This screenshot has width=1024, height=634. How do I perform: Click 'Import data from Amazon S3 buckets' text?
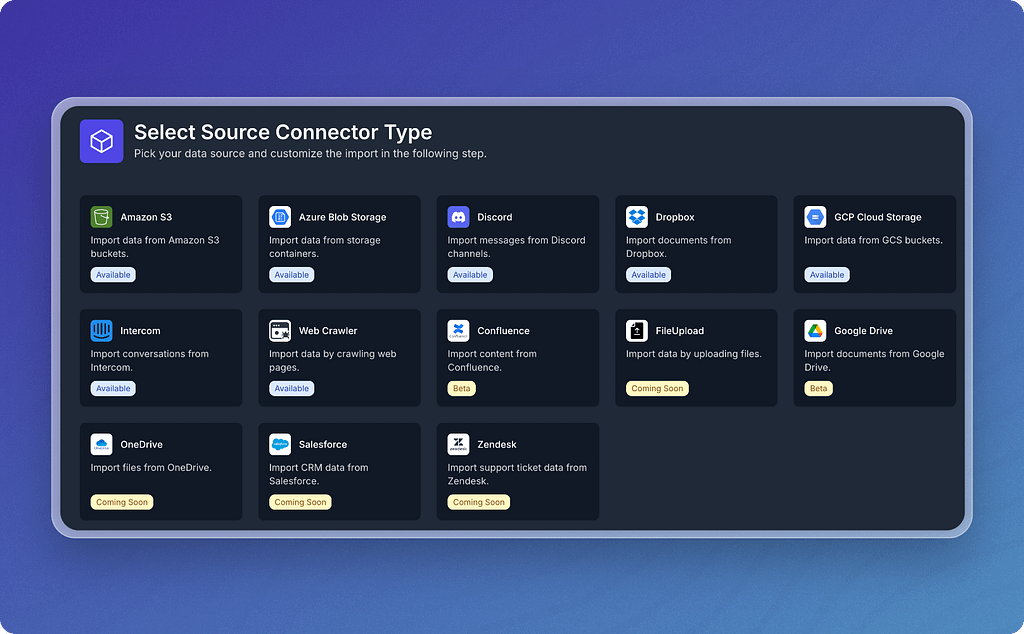pyautogui.click(x=155, y=247)
